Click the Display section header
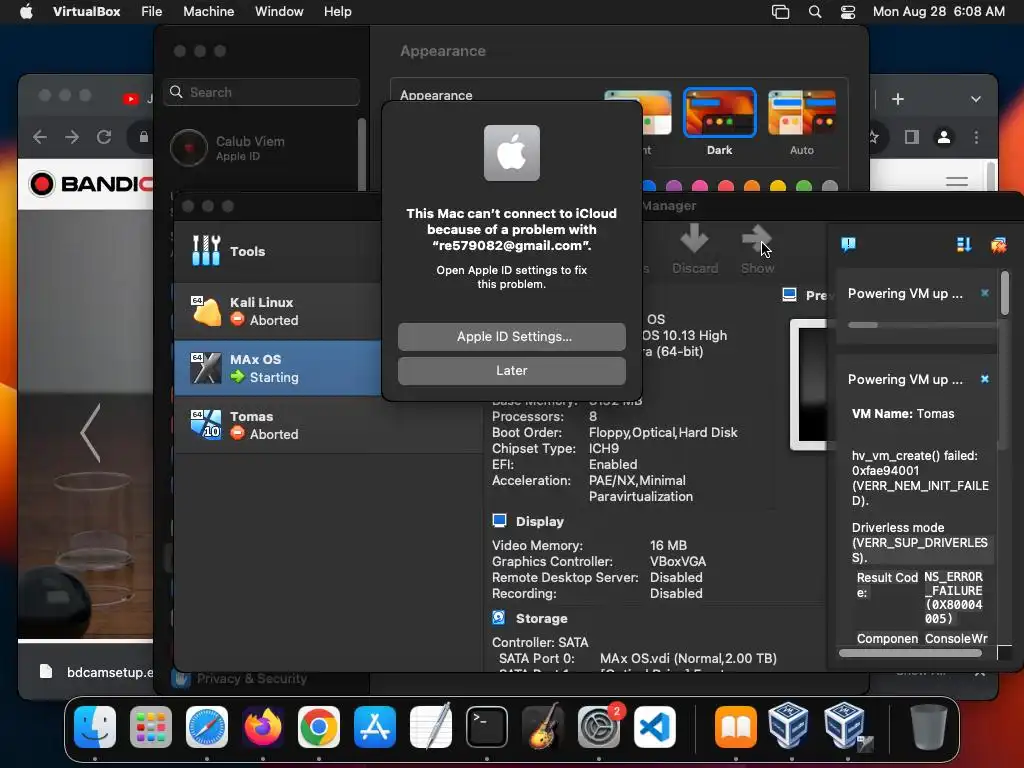1024x768 pixels. (539, 521)
